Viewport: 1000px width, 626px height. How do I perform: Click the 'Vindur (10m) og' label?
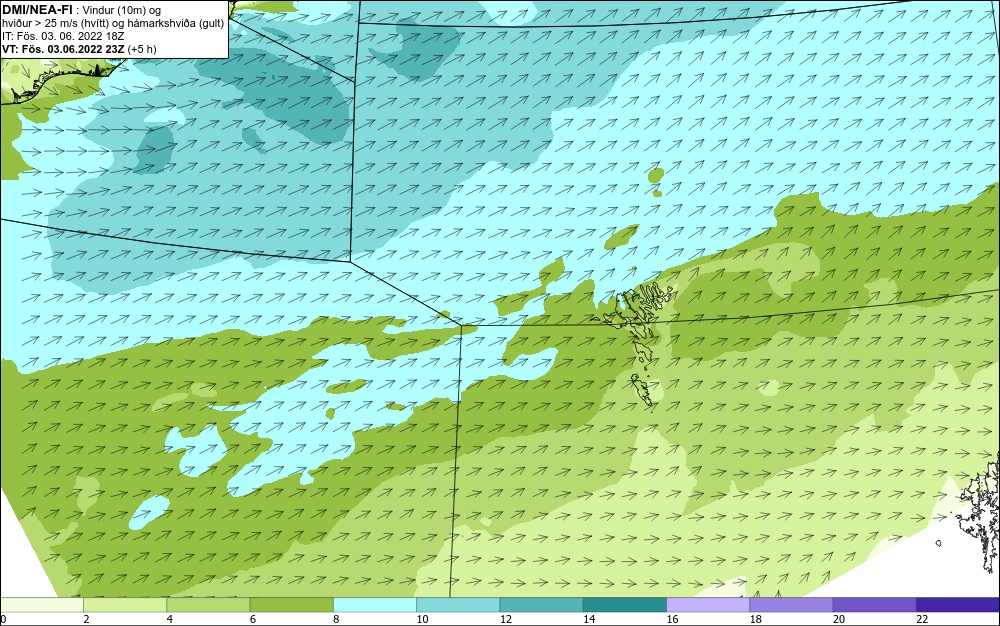[x=121, y=10]
